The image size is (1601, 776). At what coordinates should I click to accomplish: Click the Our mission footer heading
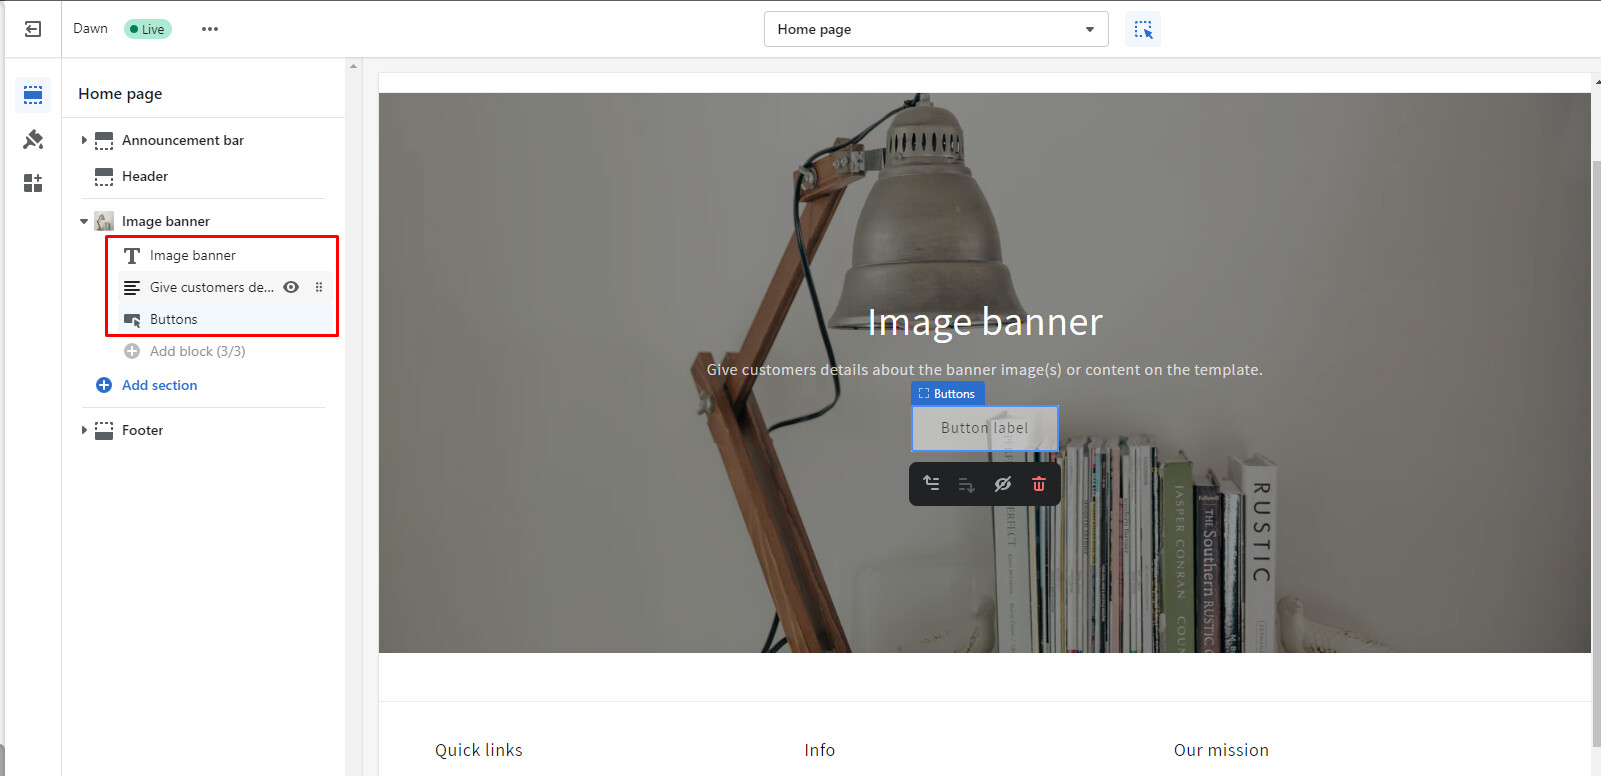click(x=1221, y=750)
